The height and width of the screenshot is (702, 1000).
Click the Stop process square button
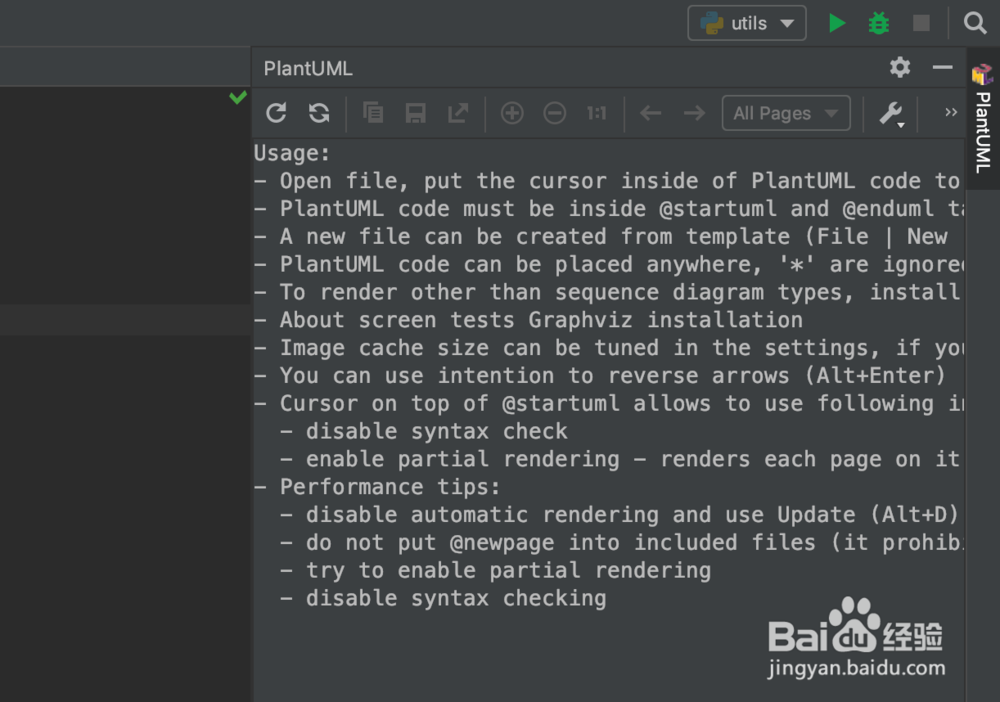point(921,23)
